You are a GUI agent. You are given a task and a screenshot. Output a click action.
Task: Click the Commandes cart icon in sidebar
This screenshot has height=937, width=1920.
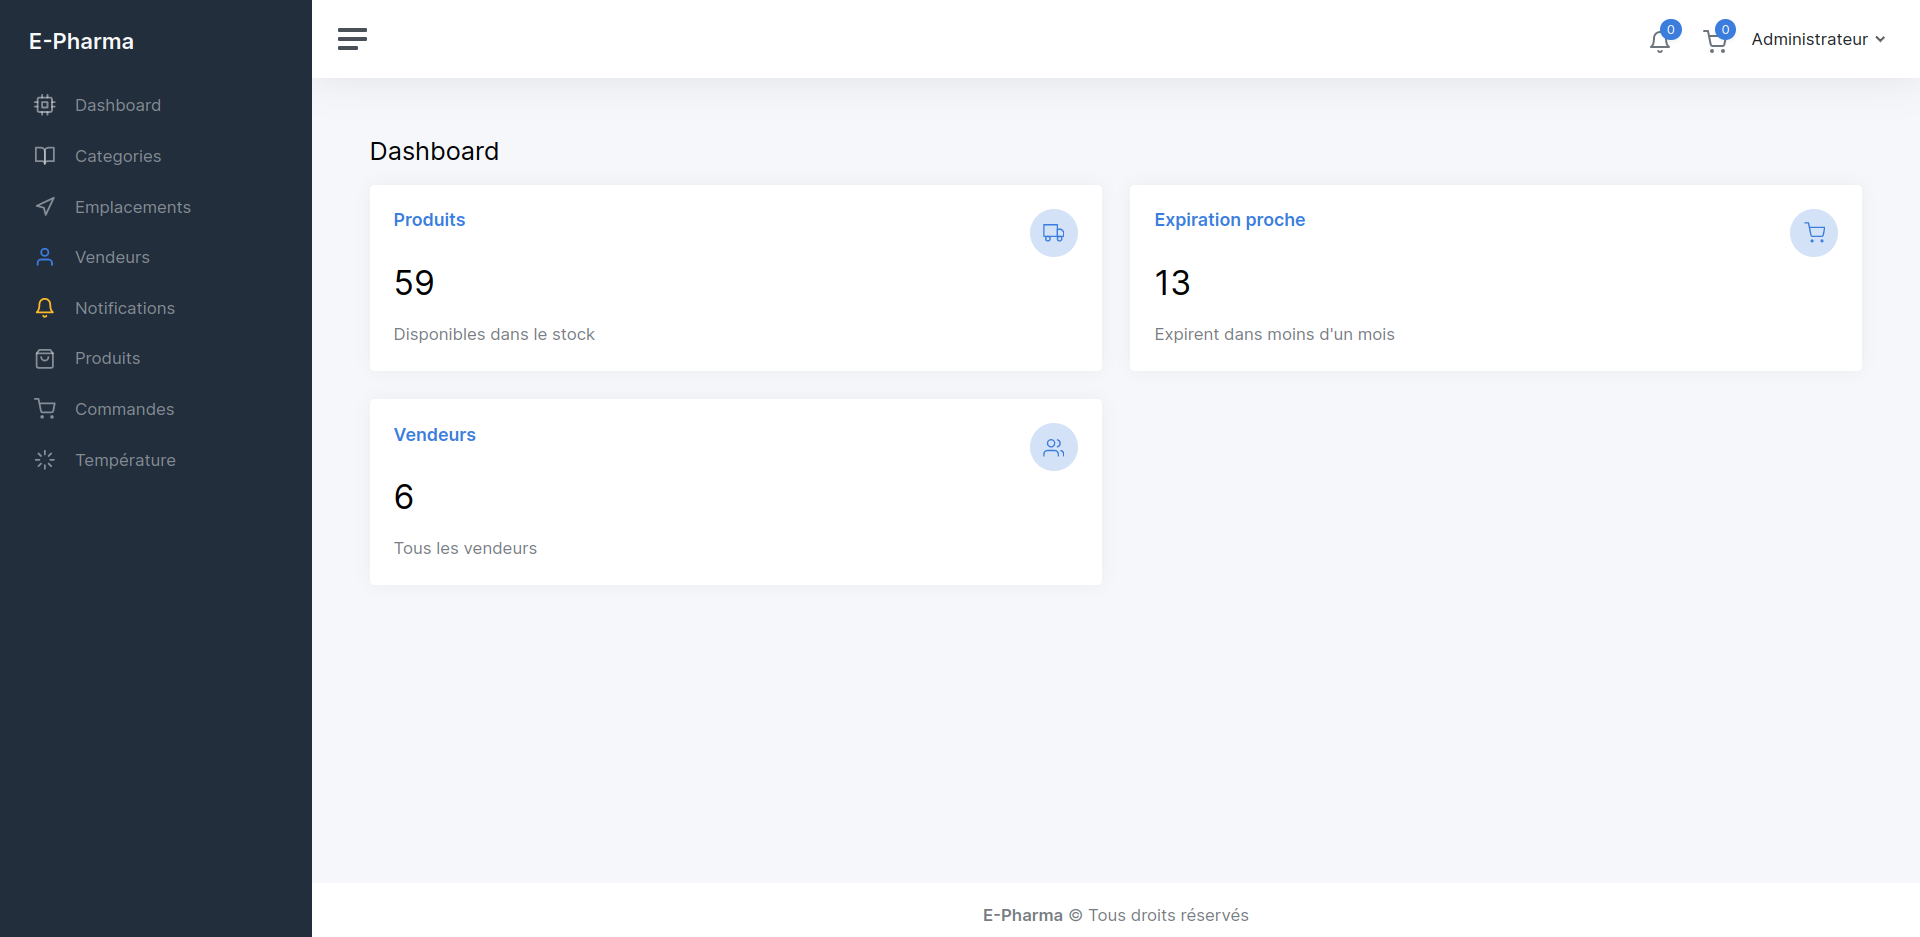(x=45, y=409)
